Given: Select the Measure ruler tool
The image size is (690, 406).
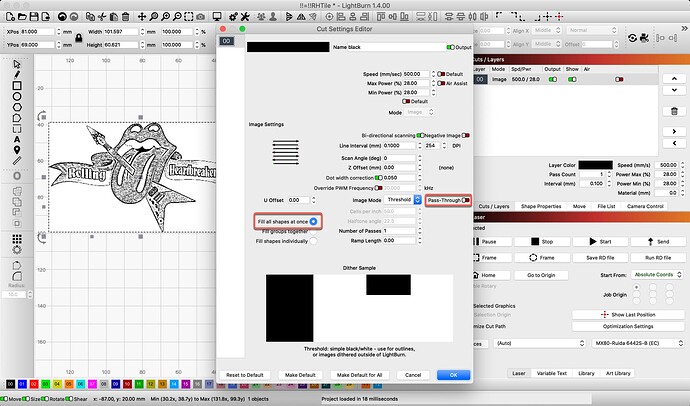Looking at the screenshot, I should pos(17,161).
